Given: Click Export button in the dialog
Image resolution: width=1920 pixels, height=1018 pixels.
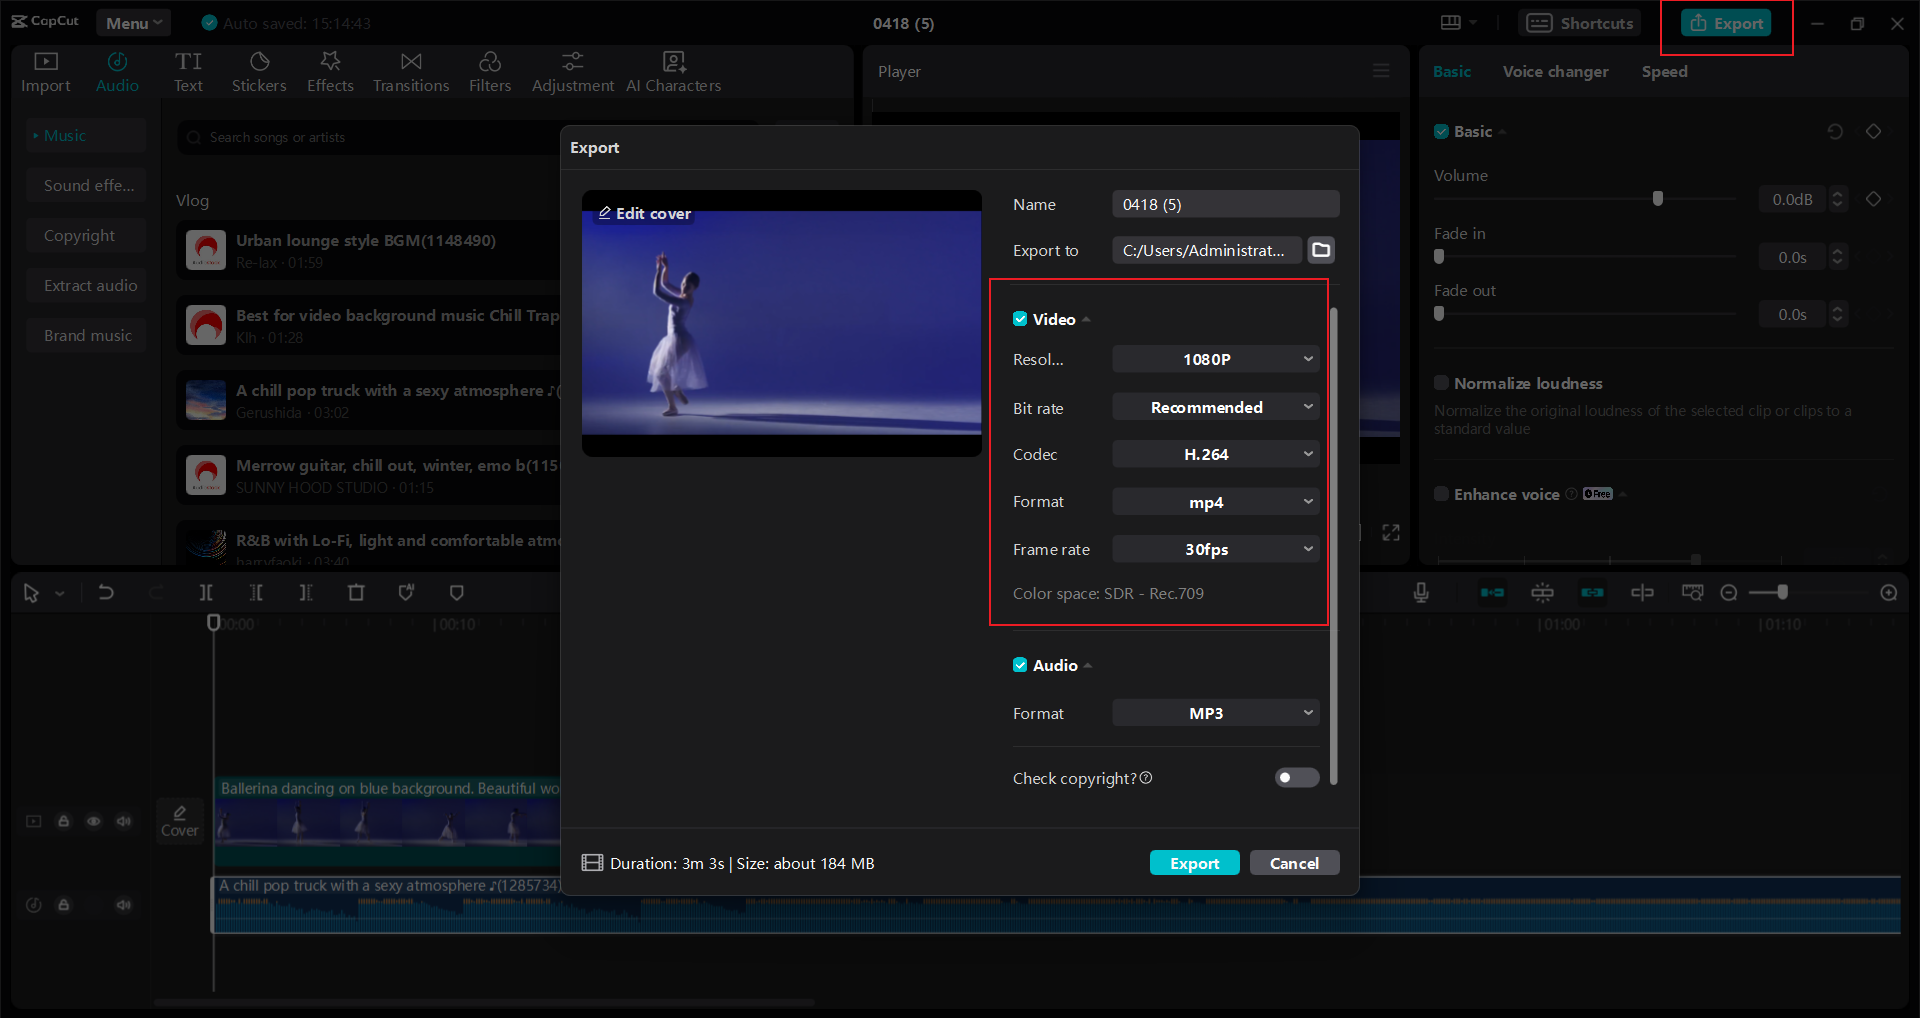Looking at the screenshot, I should pyautogui.click(x=1195, y=863).
